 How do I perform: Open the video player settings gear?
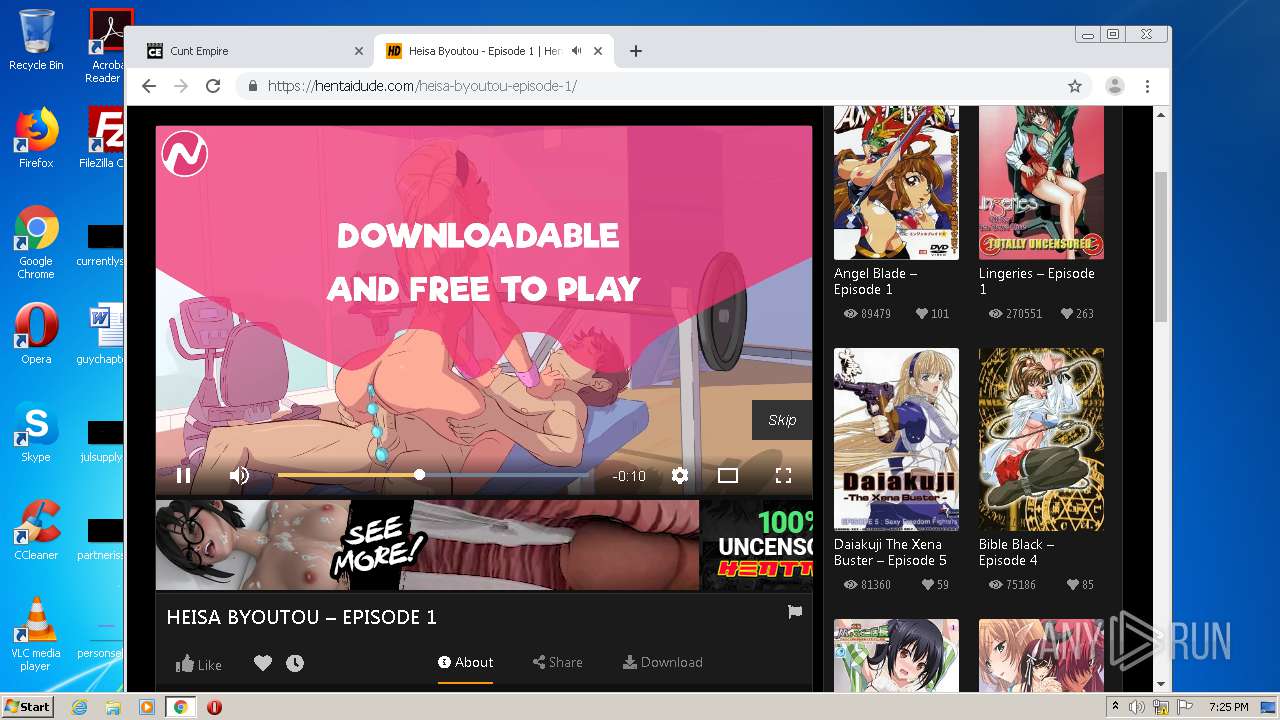click(x=680, y=476)
